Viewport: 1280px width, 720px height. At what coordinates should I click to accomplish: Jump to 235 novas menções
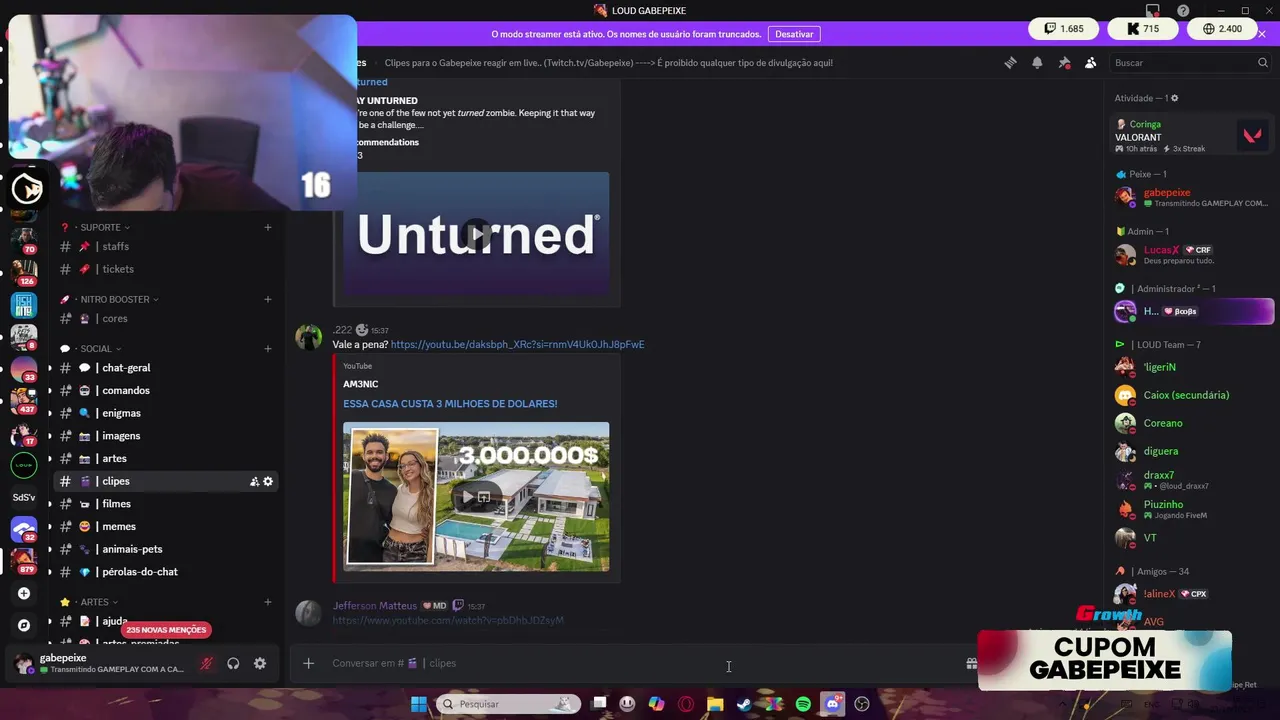point(166,630)
